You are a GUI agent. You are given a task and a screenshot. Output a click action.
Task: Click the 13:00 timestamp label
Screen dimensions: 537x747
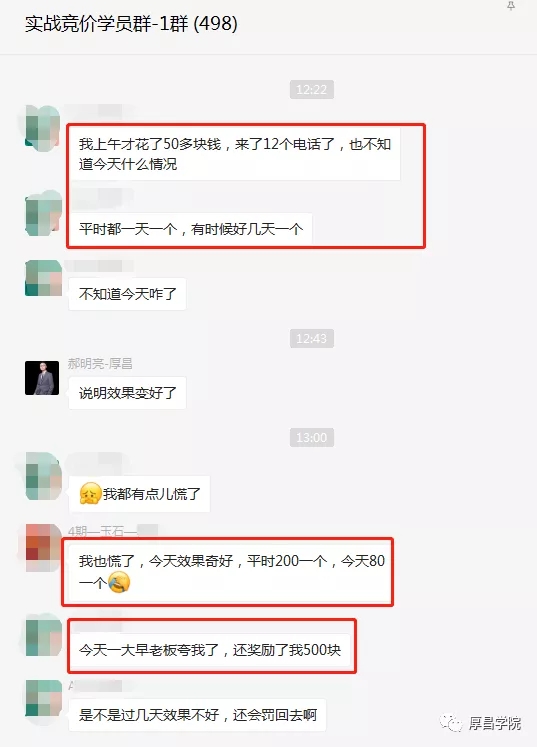click(312, 437)
